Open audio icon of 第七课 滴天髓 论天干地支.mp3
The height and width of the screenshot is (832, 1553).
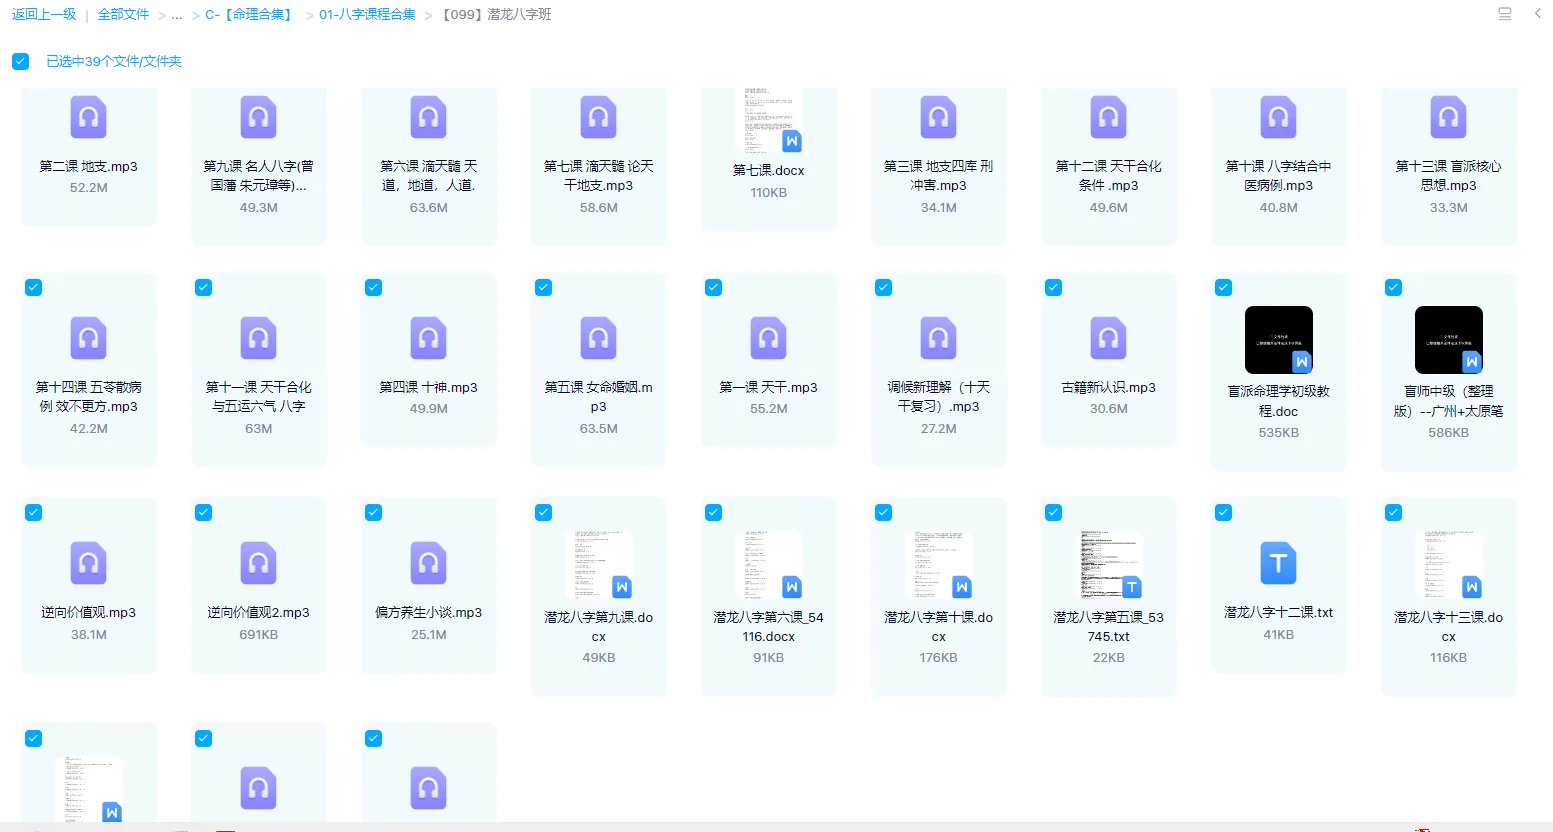(598, 117)
